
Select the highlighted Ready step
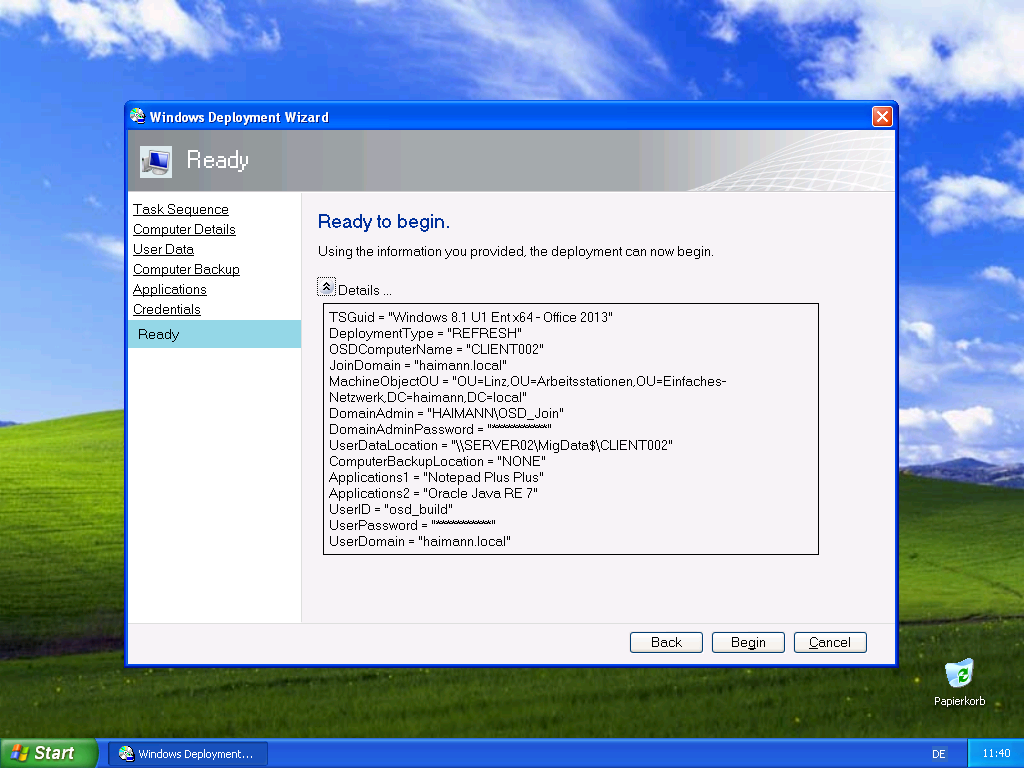click(214, 334)
